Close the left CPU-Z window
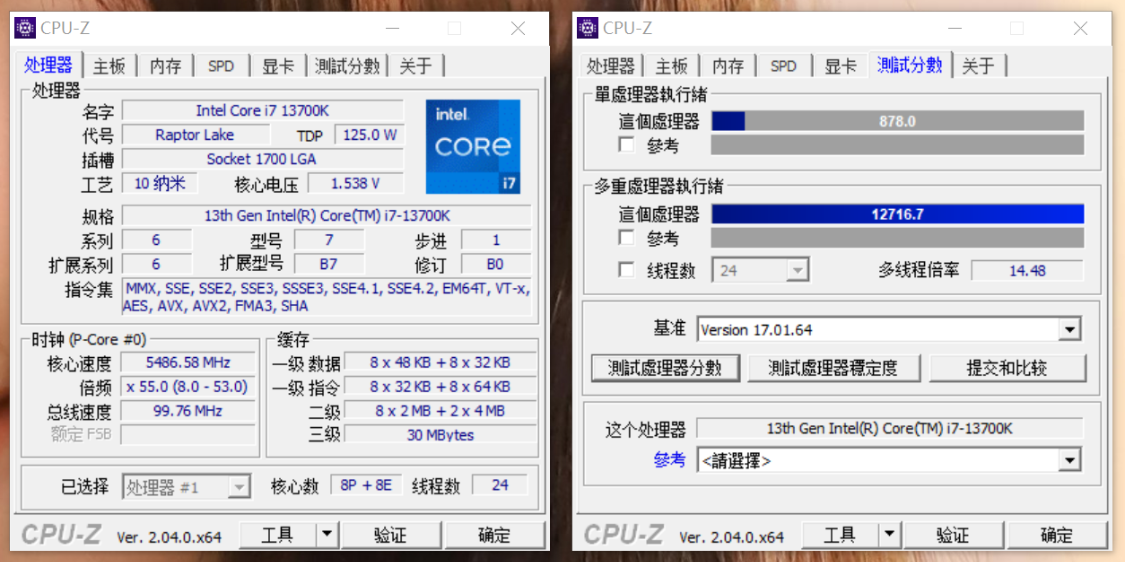The width and height of the screenshot is (1125, 562). [x=517, y=28]
